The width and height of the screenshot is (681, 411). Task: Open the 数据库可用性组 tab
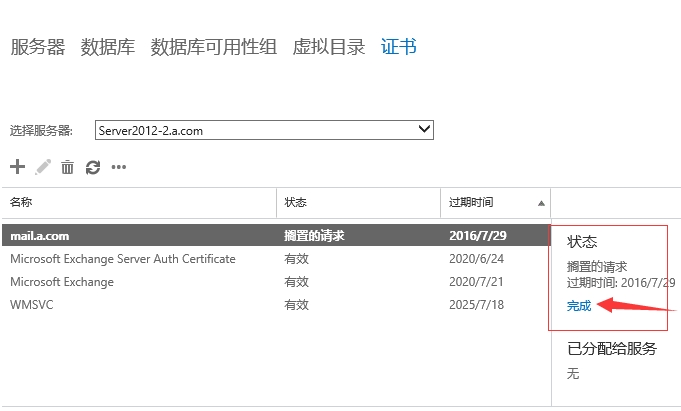[213, 46]
